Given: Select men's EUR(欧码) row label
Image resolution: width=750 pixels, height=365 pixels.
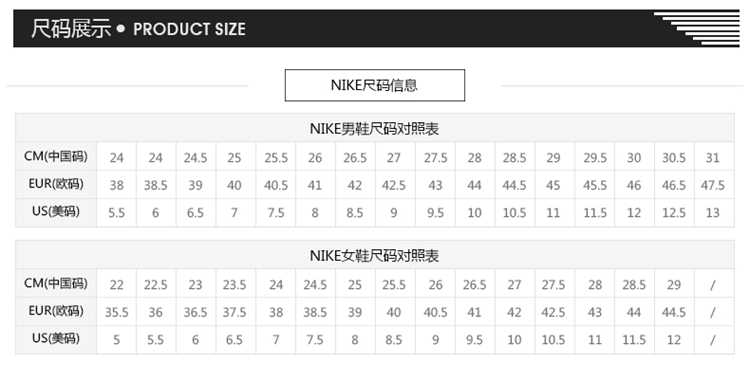Looking at the screenshot, I should coord(56,184).
